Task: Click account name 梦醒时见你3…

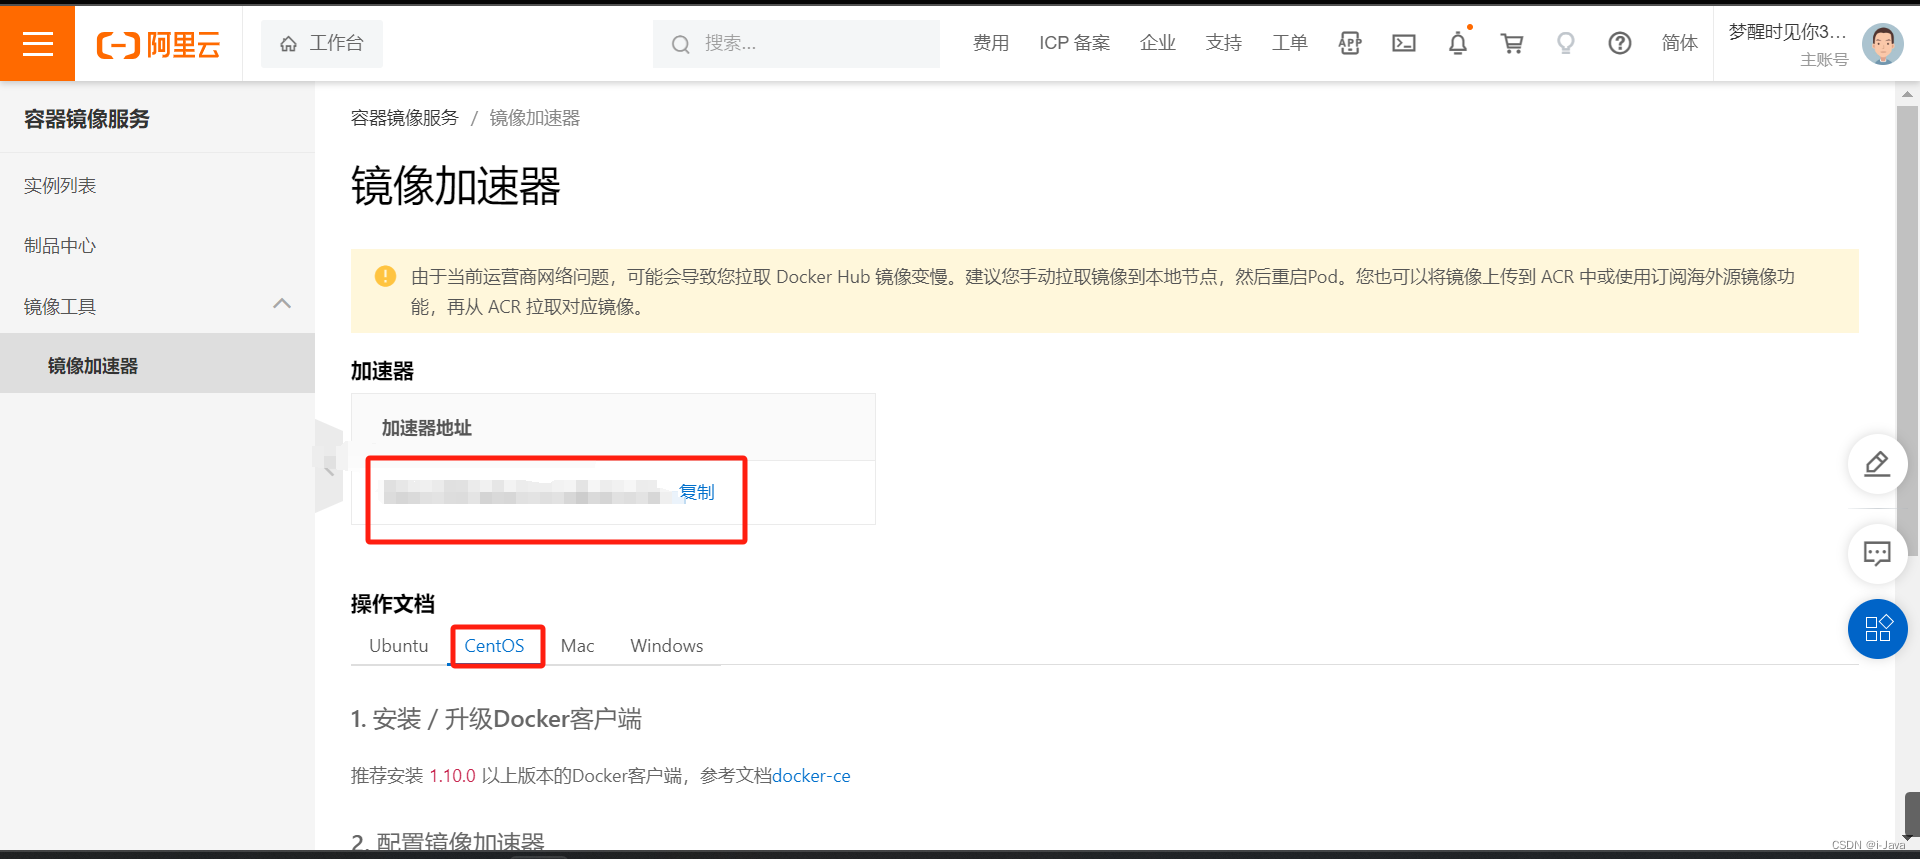Action: tap(1787, 32)
